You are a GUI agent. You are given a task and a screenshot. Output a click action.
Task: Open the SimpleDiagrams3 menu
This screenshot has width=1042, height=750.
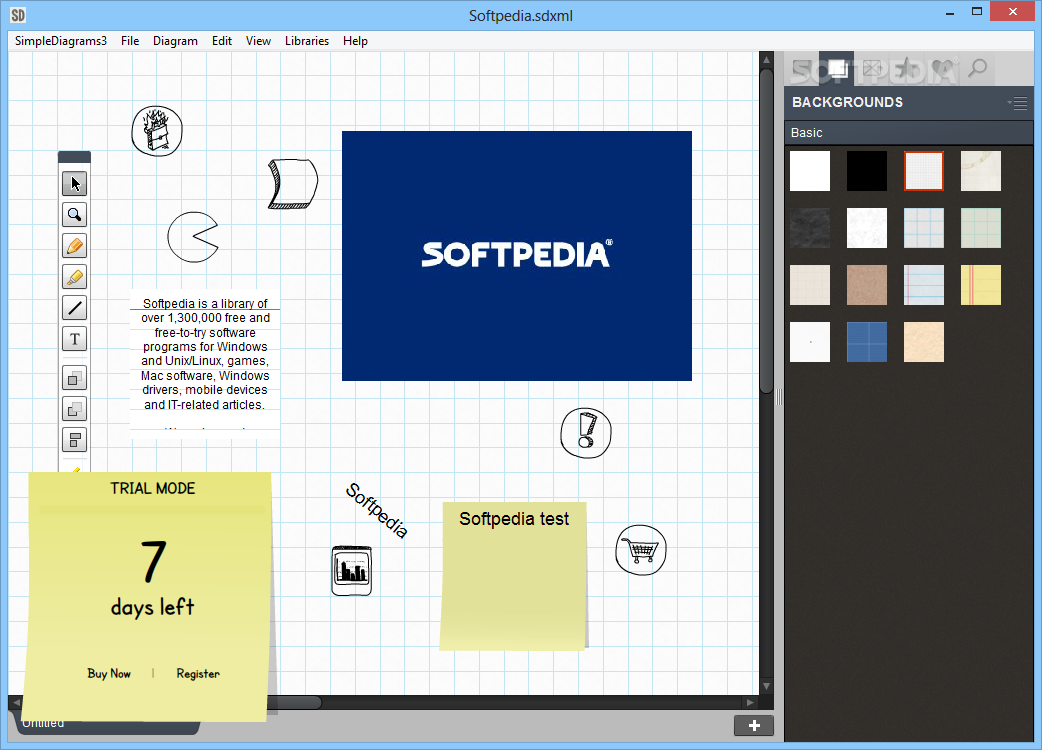click(60, 41)
